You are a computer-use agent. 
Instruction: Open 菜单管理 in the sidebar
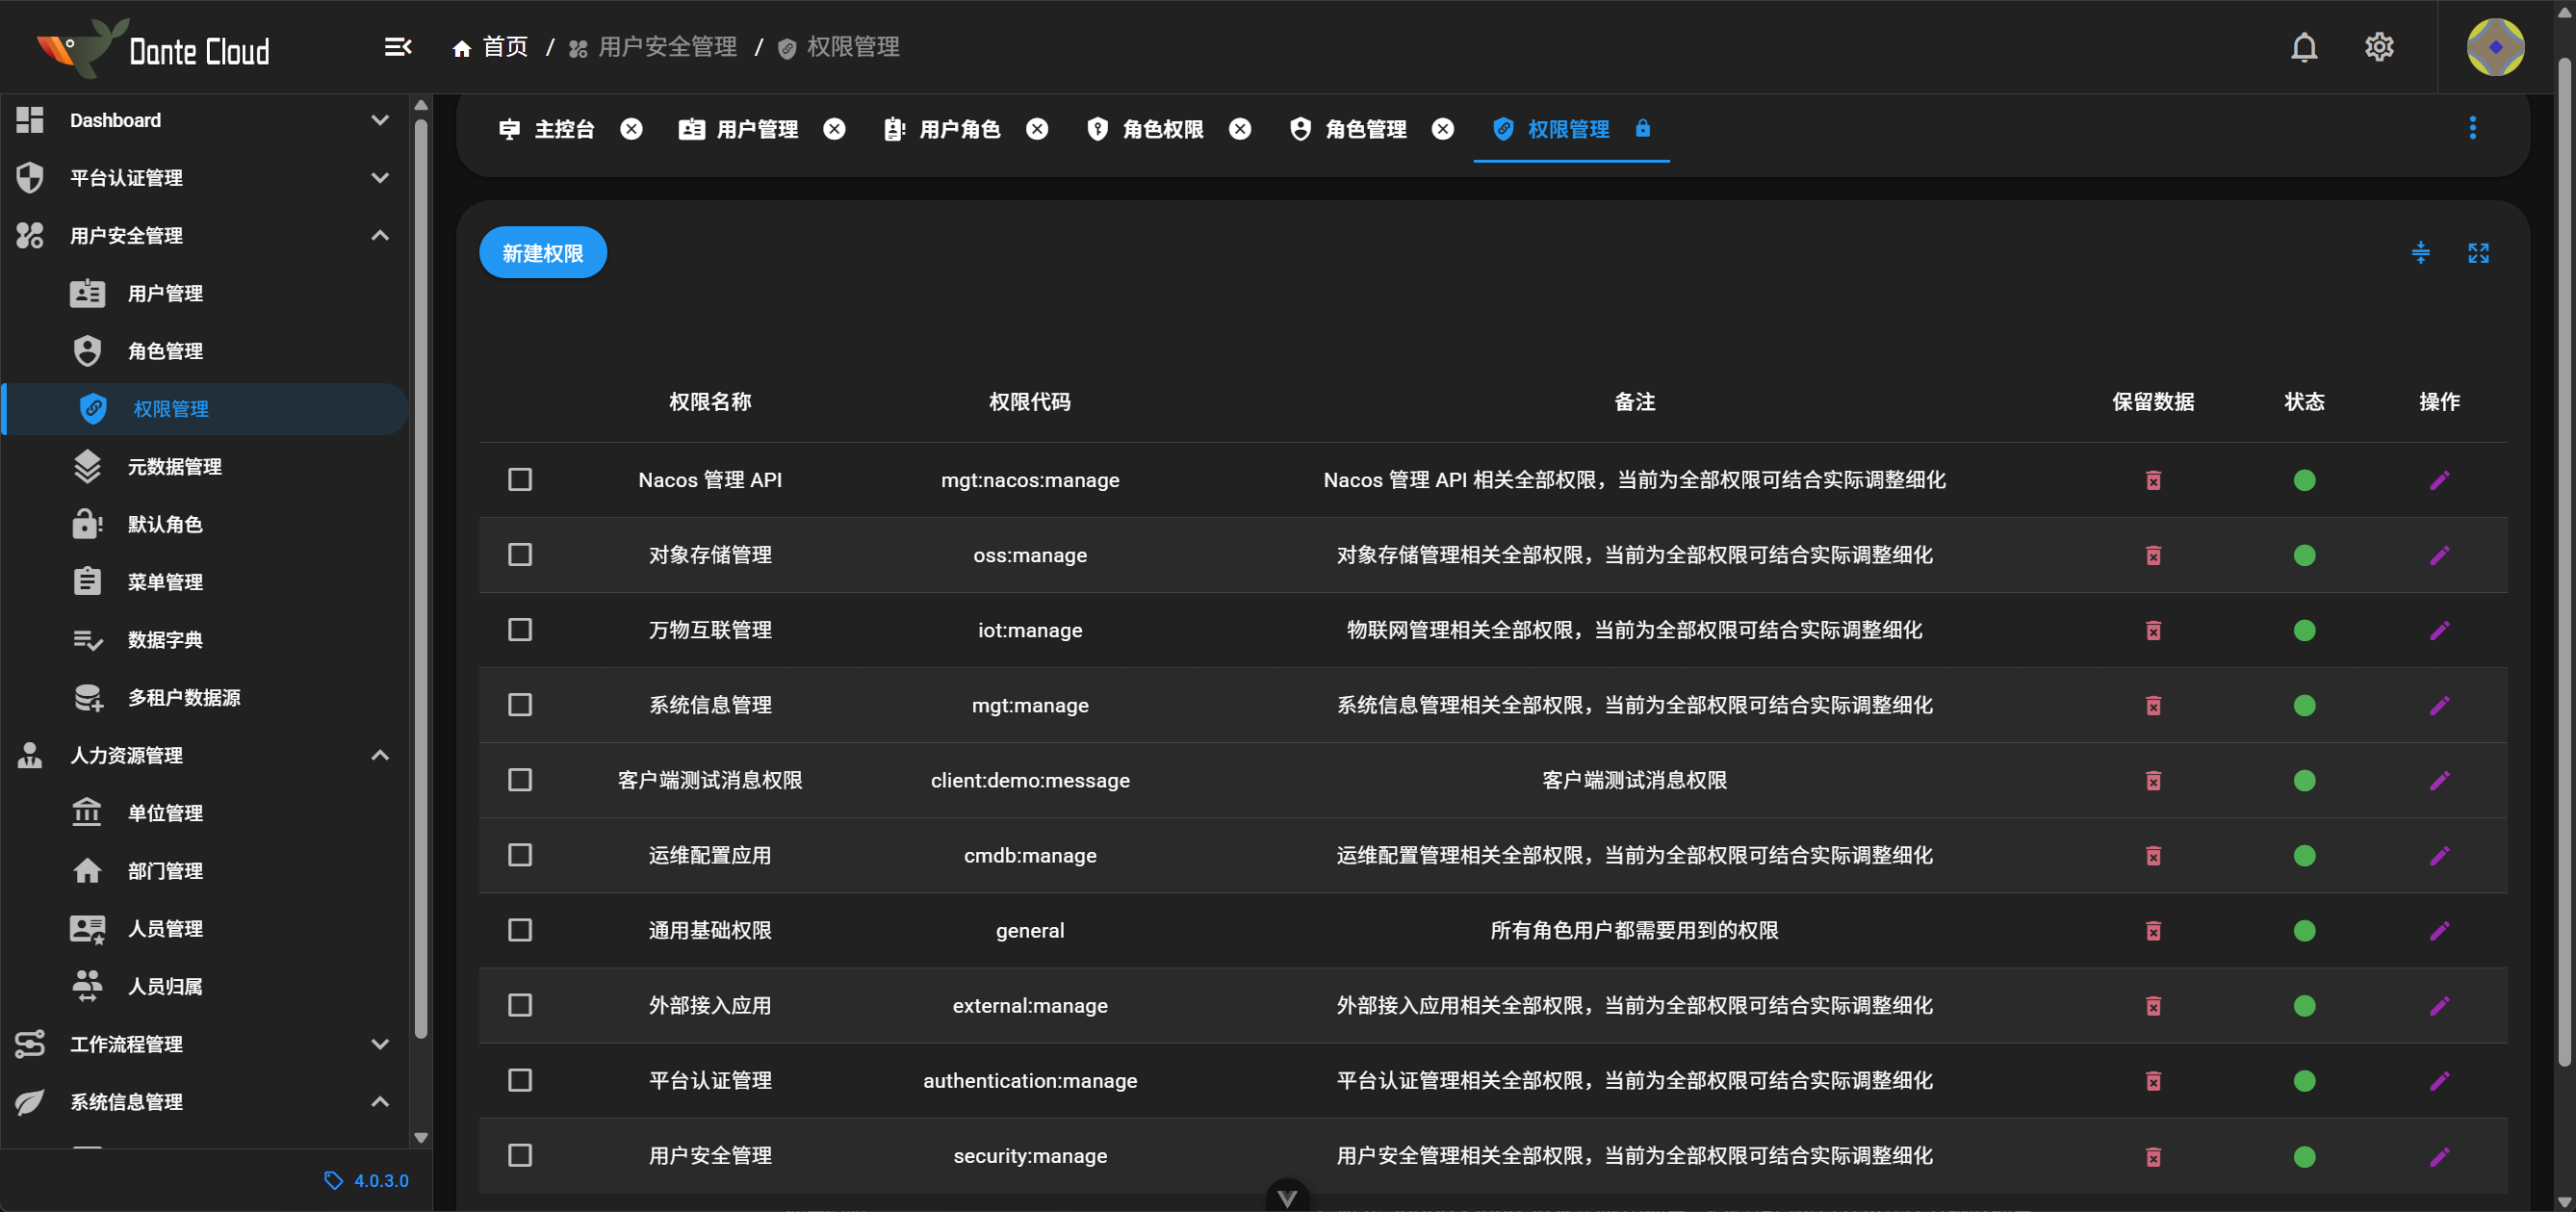click(x=165, y=582)
